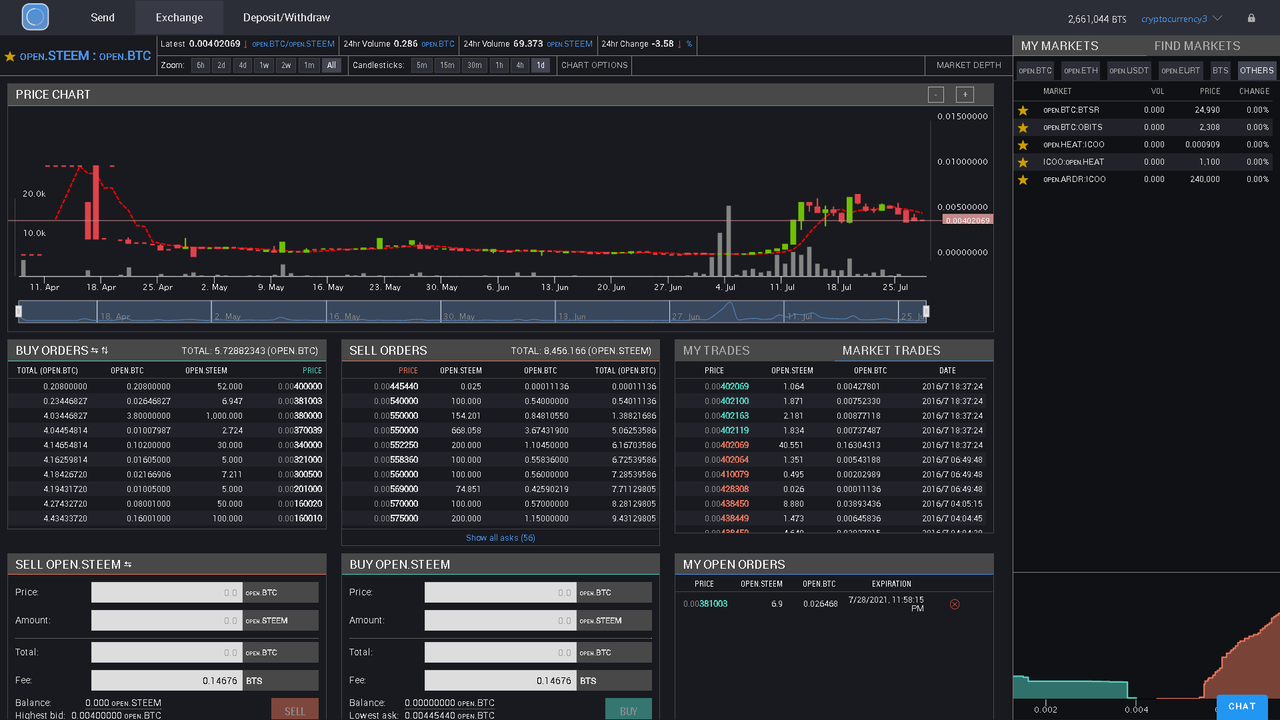The width and height of the screenshot is (1280, 720).
Task: Filter markets by OPEN.BTC base
Action: pyautogui.click(x=1035, y=71)
